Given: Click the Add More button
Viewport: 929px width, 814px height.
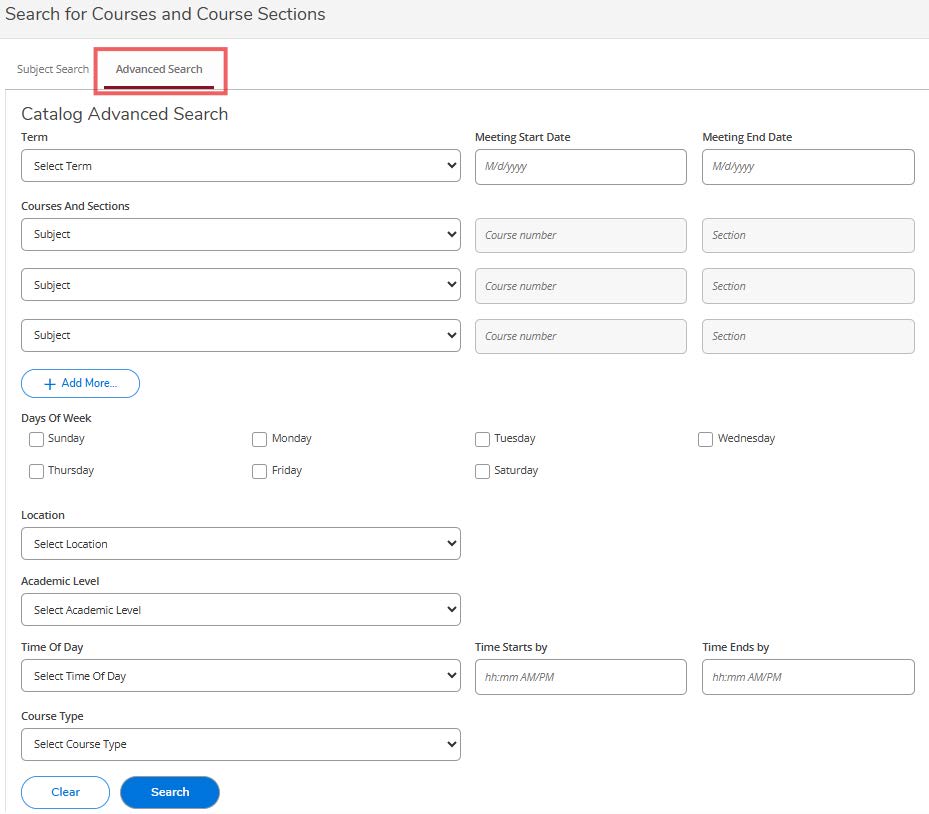Looking at the screenshot, I should [x=81, y=383].
